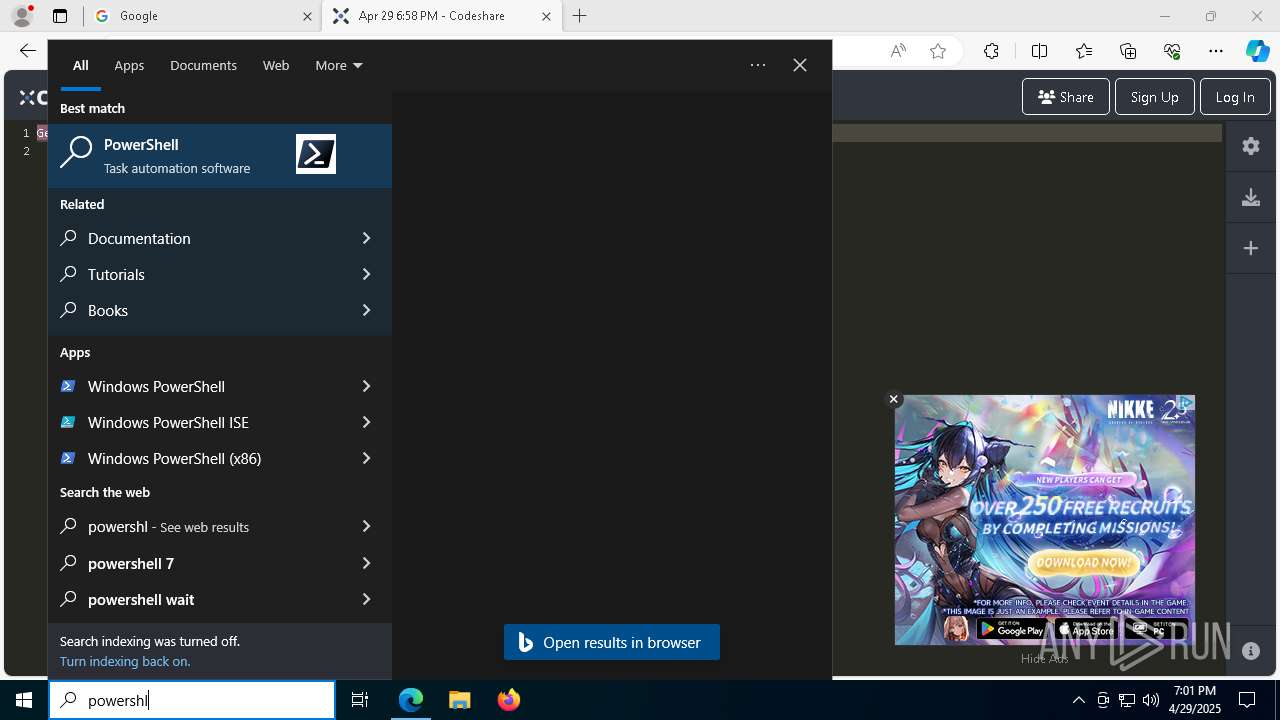Close the NIKKE advertisement
The width and height of the screenshot is (1280, 720).
pyautogui.click(x=894, y=399)
